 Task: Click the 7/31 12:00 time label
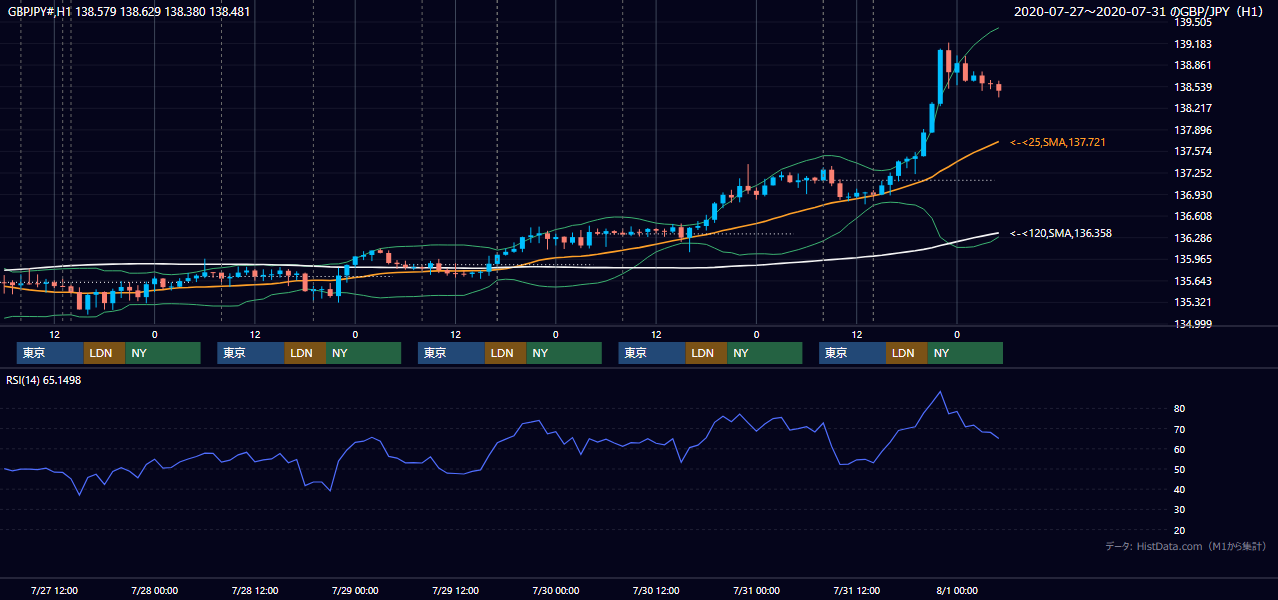[856, 590]
